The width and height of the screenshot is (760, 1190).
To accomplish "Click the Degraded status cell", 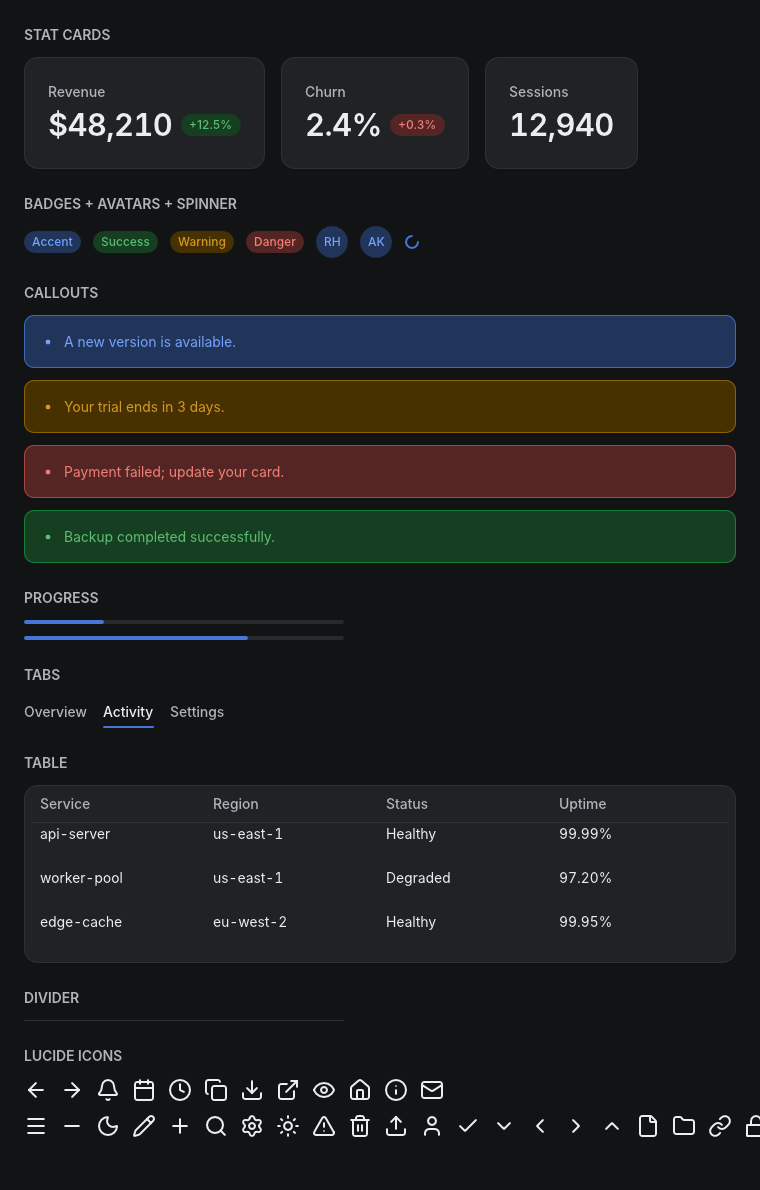I will coord(418,878).
